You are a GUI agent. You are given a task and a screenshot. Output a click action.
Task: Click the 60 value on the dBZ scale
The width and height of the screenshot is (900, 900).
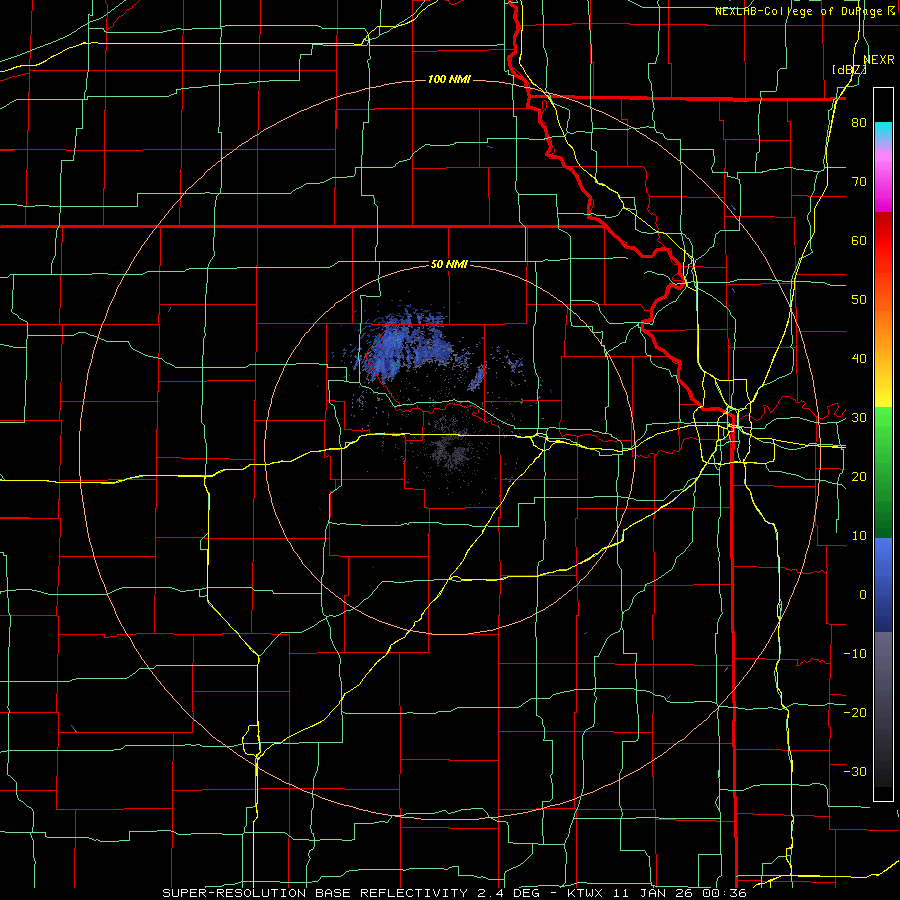pyautogui.click(x=859, y=240)
